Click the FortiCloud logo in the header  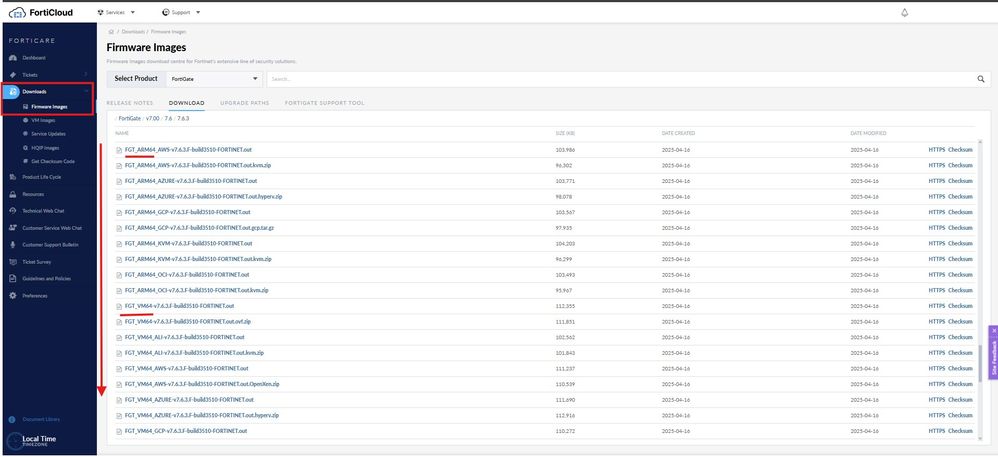pyautogui.click(x=41, y=12)
